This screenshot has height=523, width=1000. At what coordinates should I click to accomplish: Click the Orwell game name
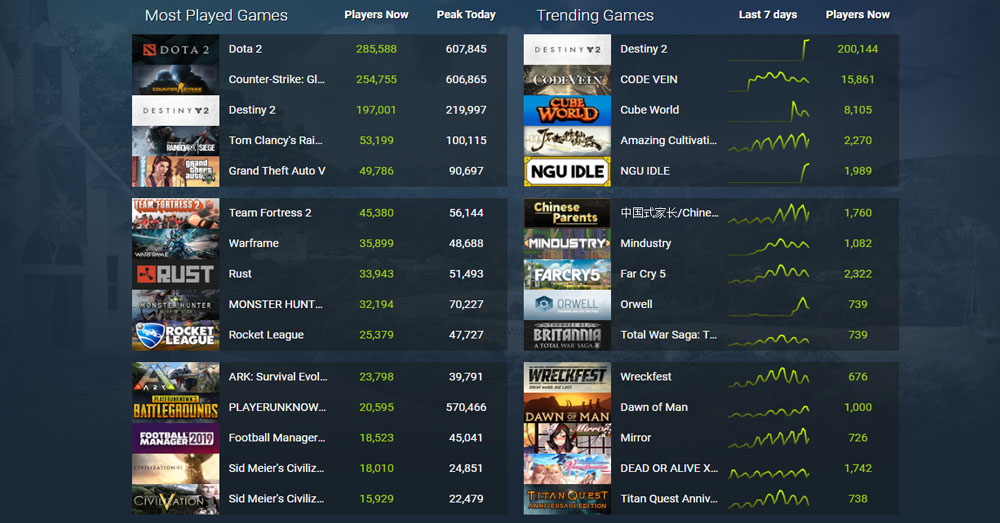(x=636, y=305)
